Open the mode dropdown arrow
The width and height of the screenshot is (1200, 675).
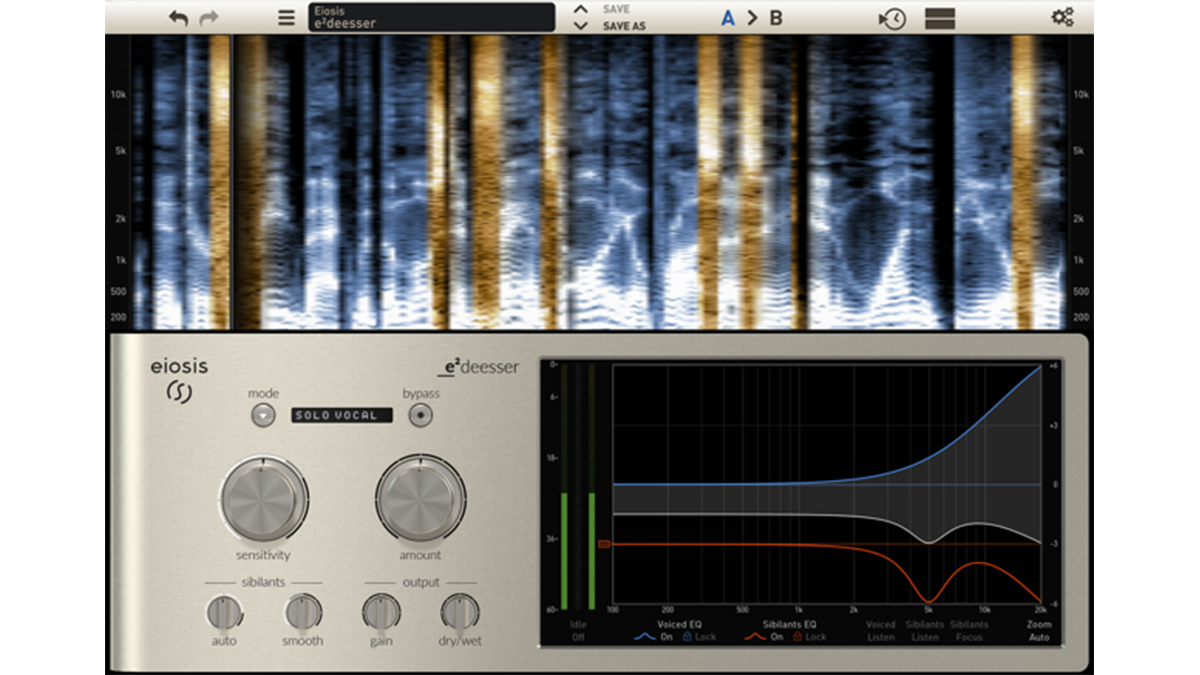[x=263, y=415]
